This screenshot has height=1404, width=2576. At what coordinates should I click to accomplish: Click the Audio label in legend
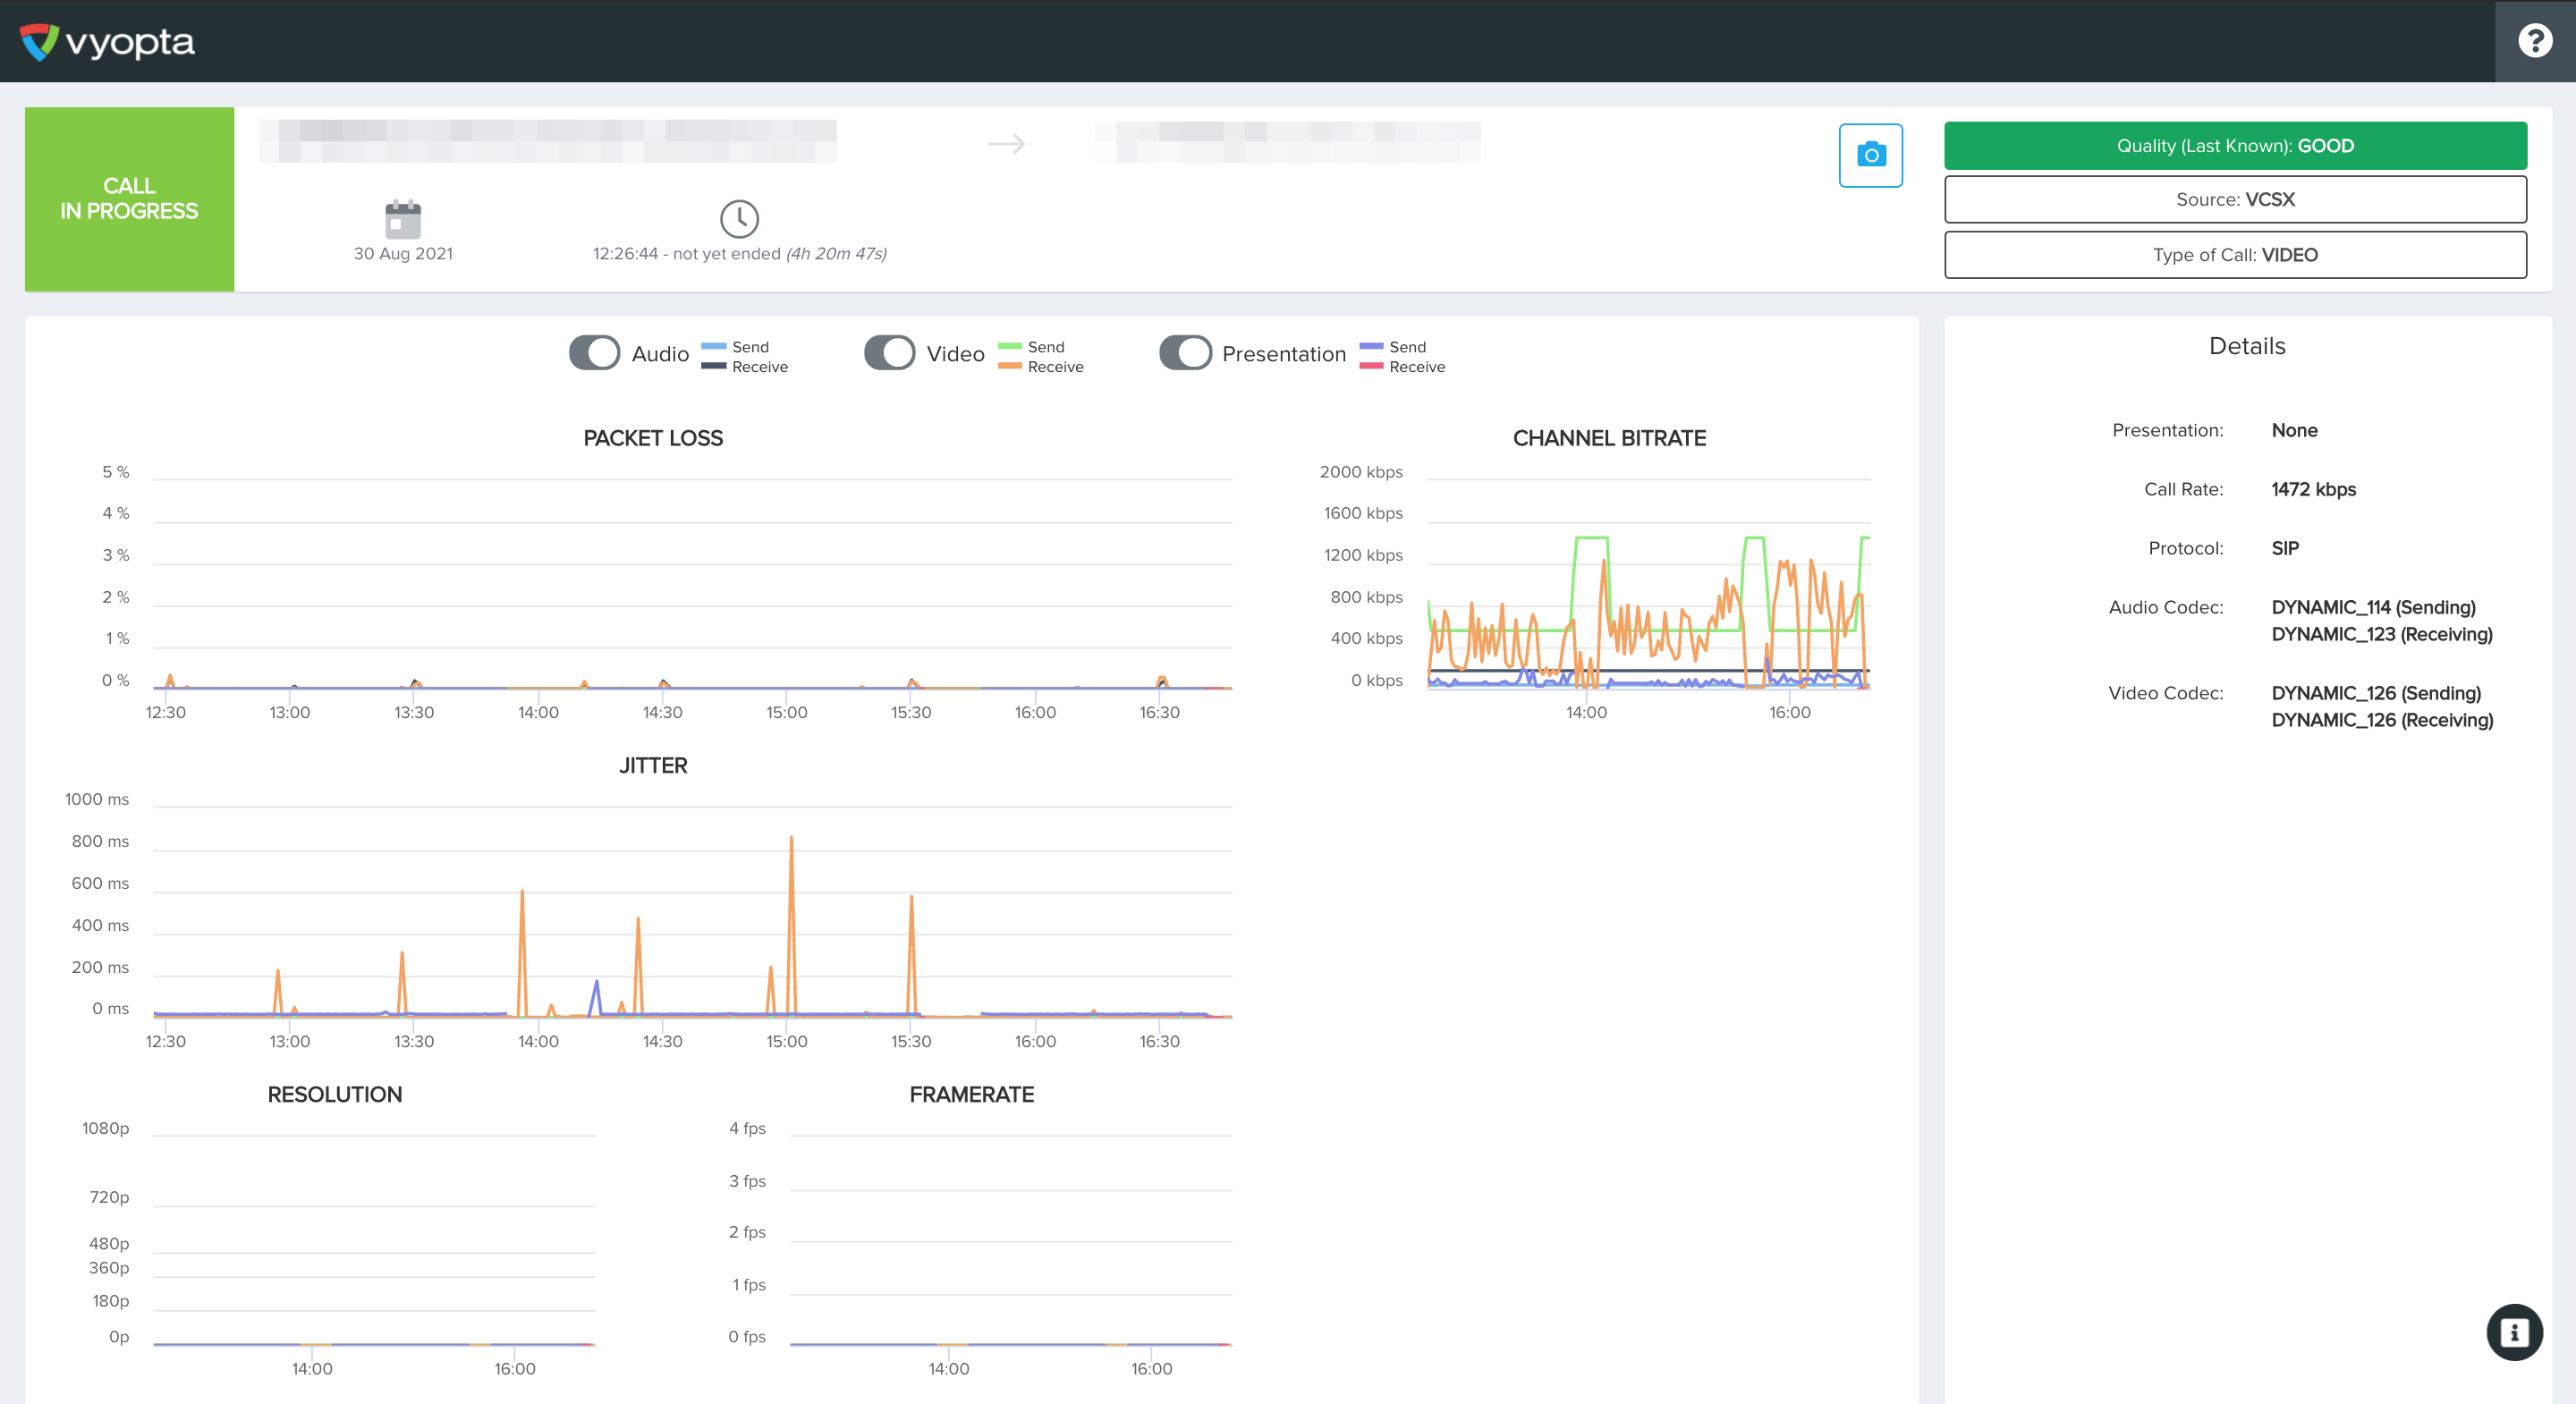point(660,354)
